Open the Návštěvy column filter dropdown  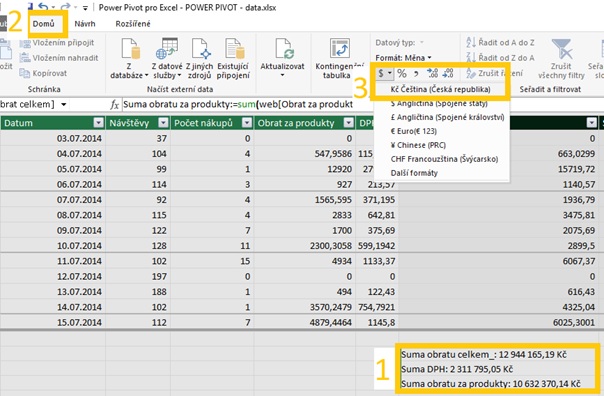(x=163, y=123)
